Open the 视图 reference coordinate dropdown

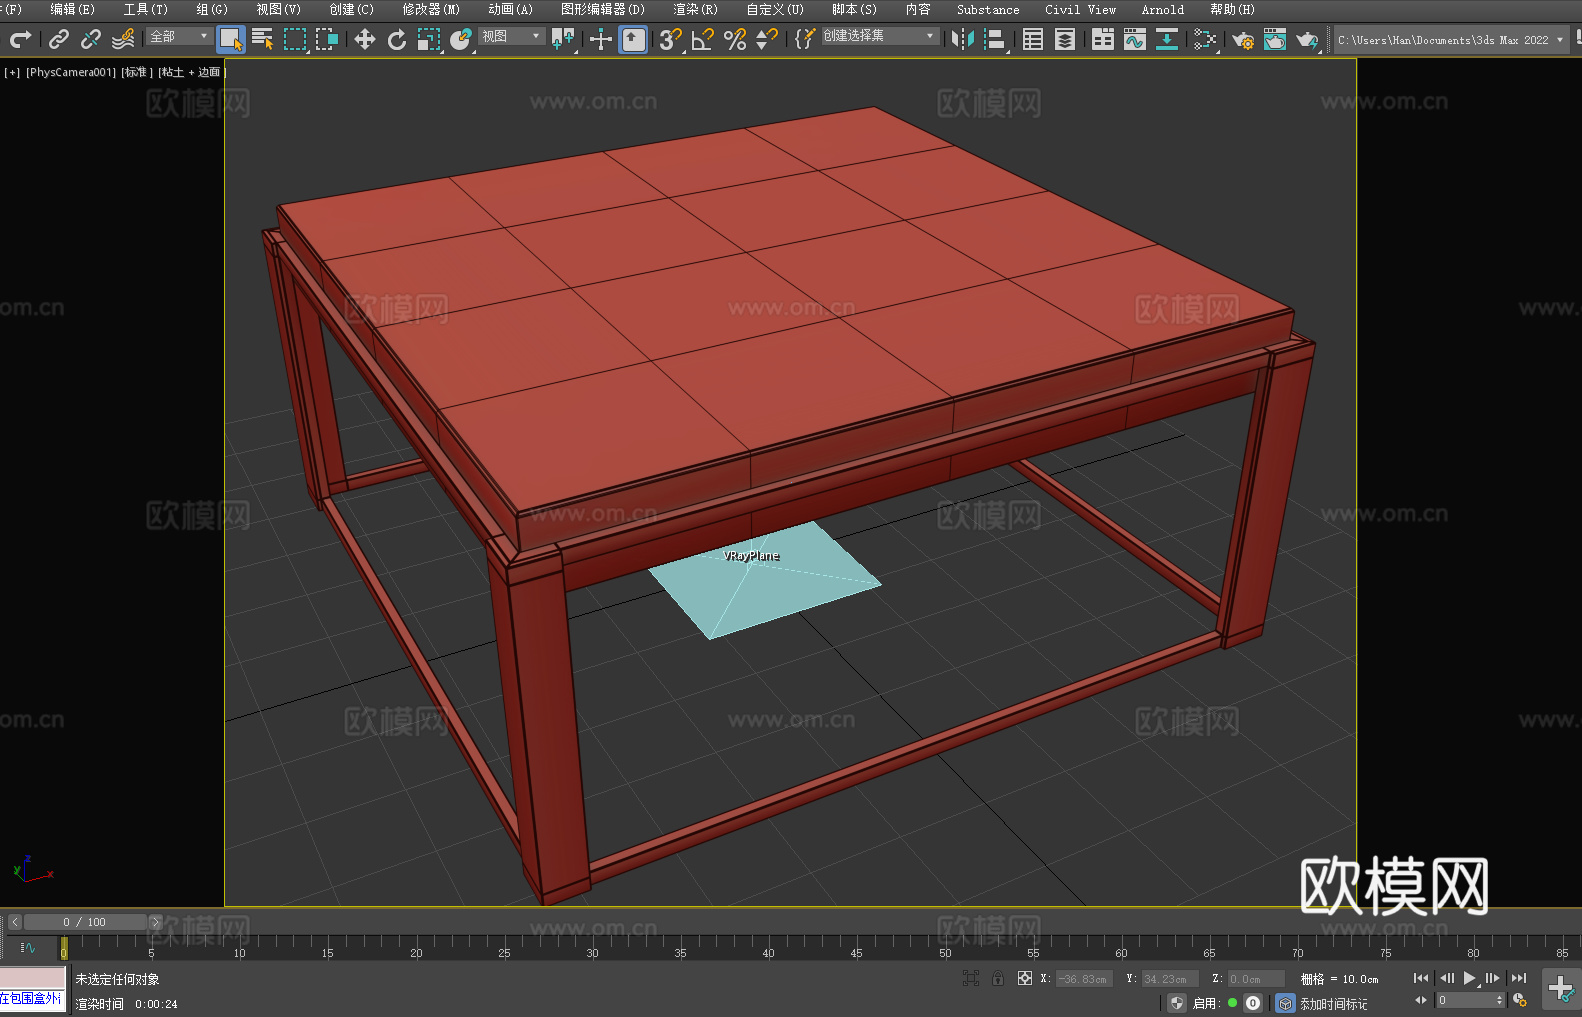tap(511, 36)
